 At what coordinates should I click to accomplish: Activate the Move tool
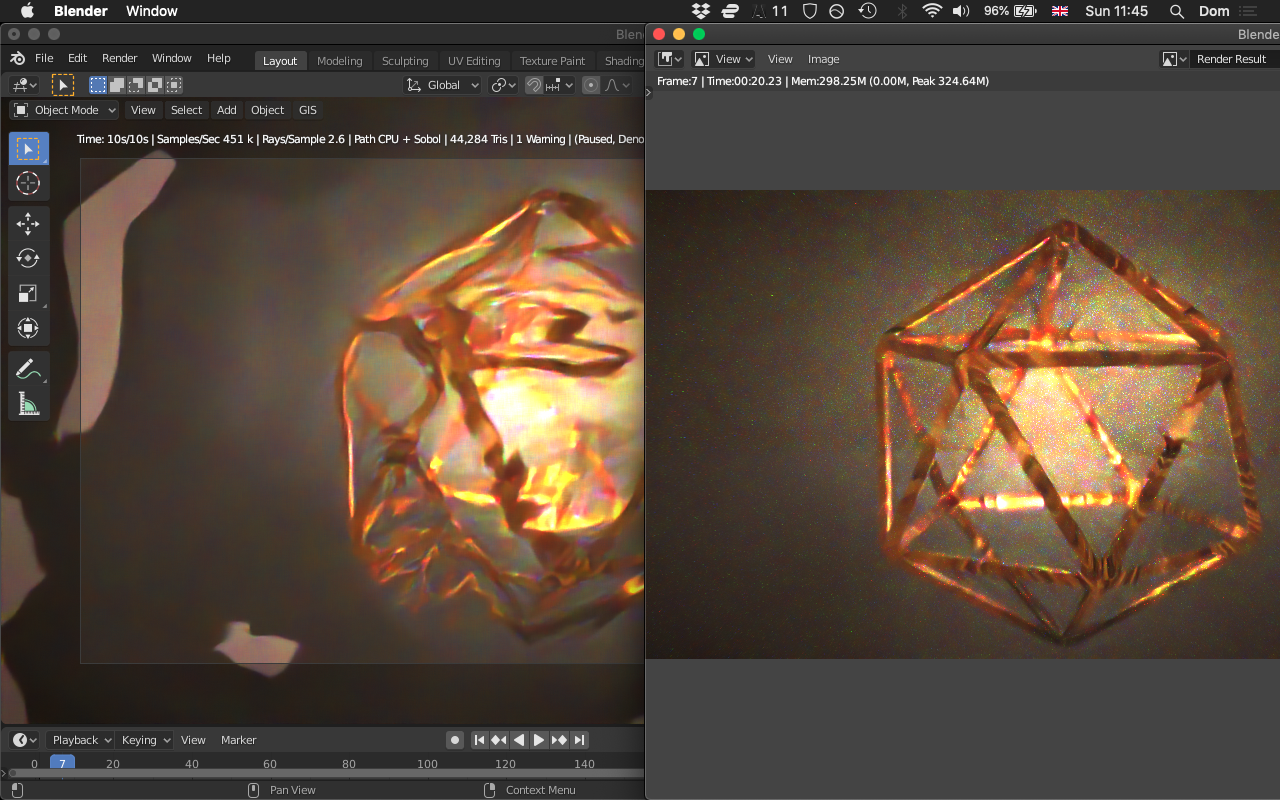pos(28,223)
